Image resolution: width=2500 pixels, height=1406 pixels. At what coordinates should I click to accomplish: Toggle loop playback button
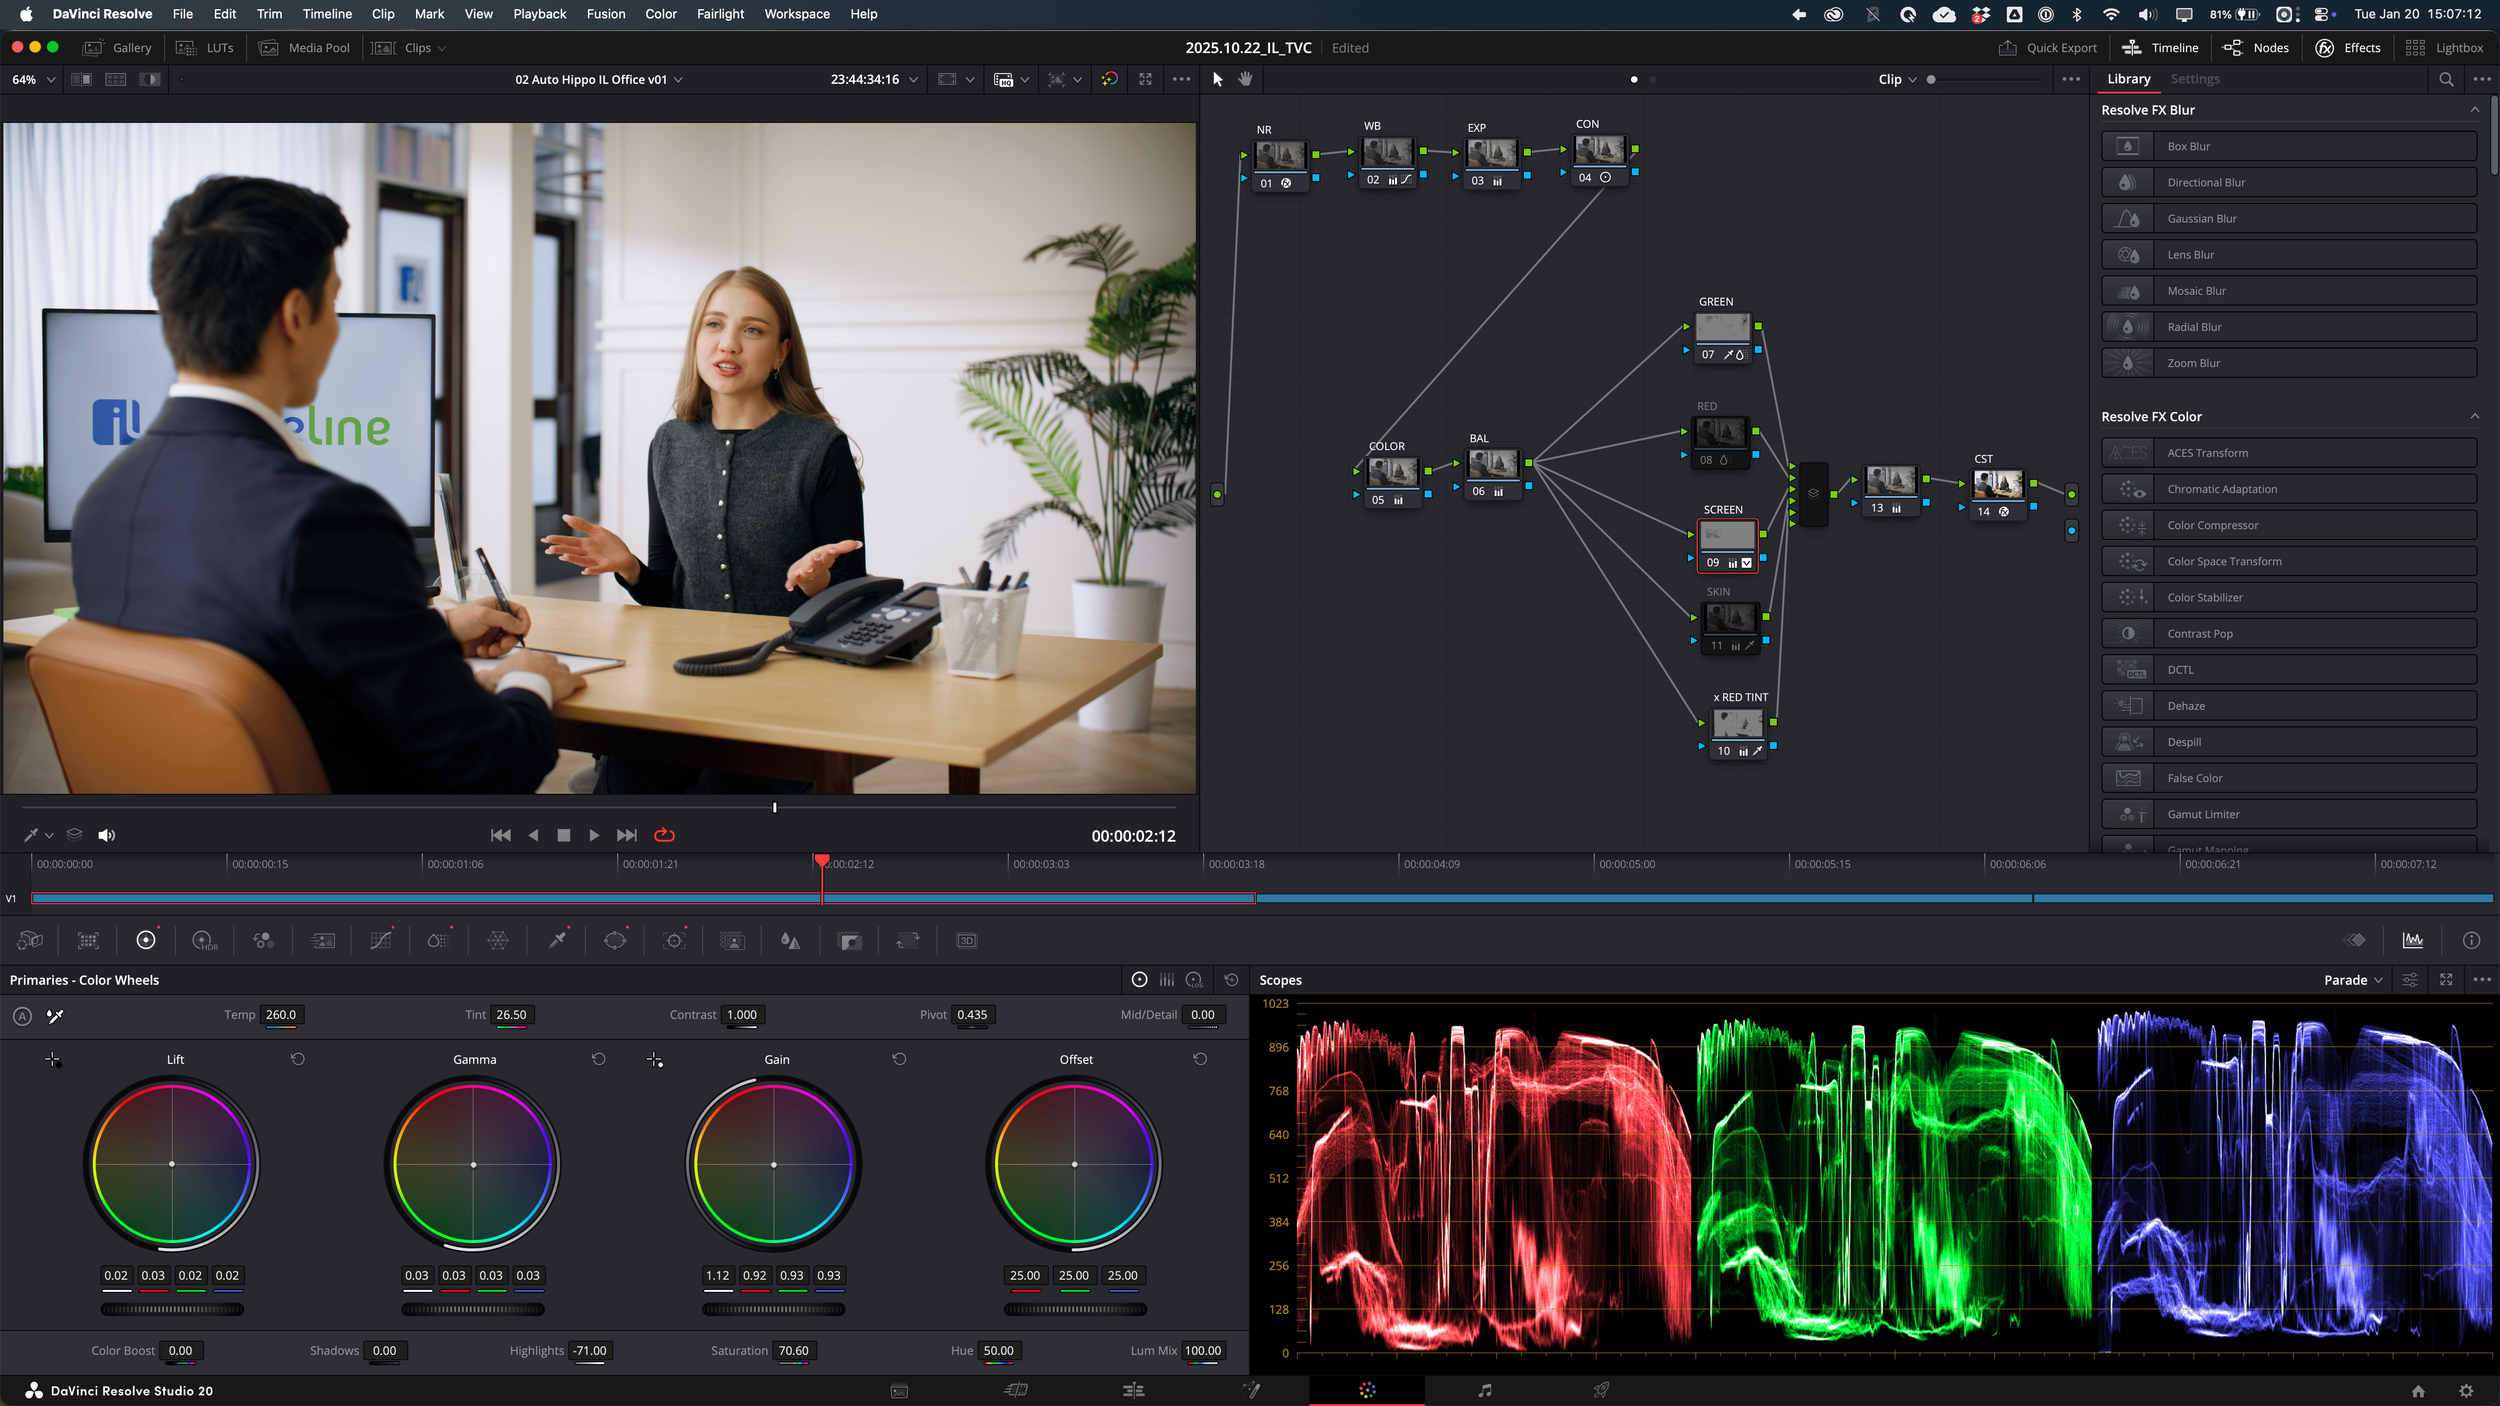[x=664, y=835]
